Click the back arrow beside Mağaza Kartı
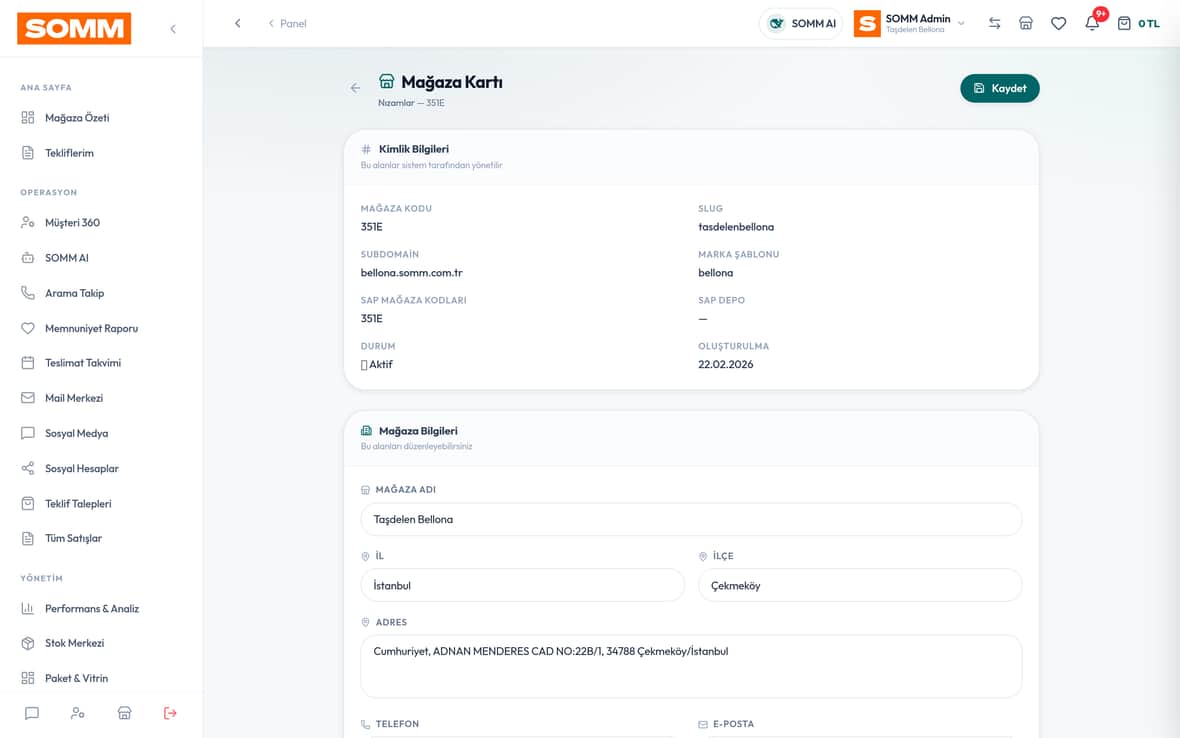The image size is (1180, 738). (x=355, y=88)
